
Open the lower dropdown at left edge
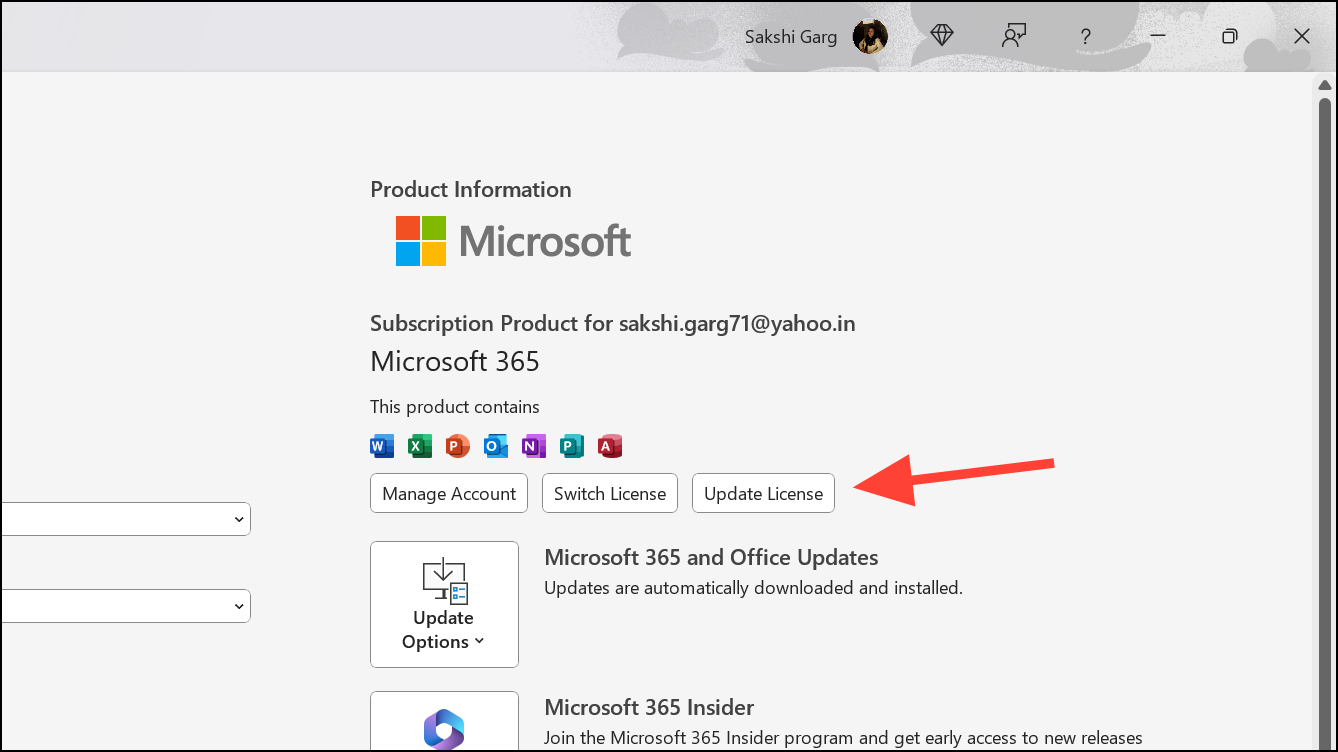[125, 606]
